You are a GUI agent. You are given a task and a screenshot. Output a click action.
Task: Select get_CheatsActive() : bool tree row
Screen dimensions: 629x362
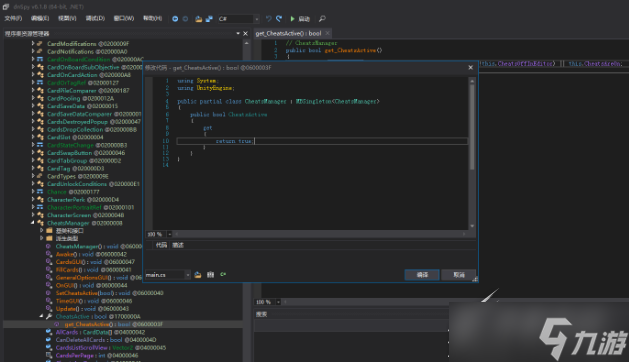point(123,324)
